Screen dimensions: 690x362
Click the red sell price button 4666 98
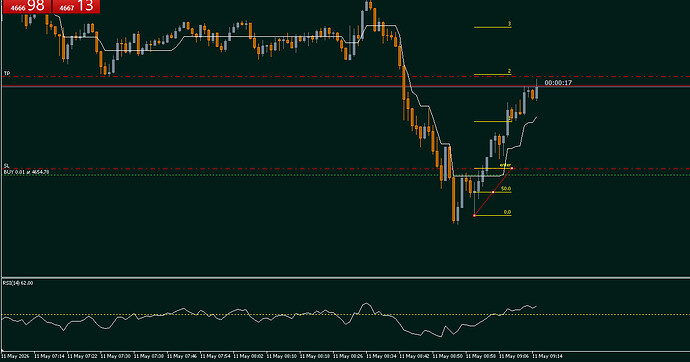(26, 7)
